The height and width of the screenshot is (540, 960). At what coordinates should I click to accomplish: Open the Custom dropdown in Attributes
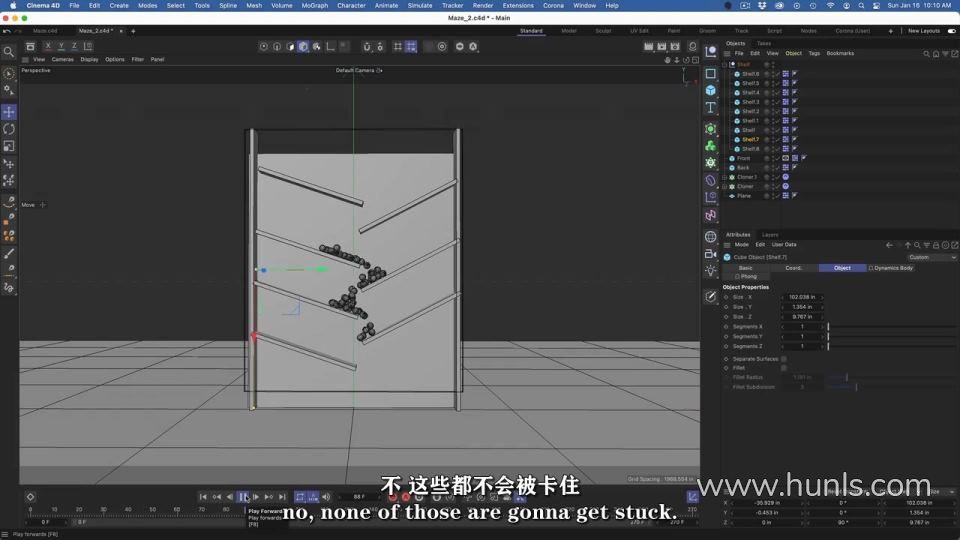pyautogui.click(x=932, y=257)
